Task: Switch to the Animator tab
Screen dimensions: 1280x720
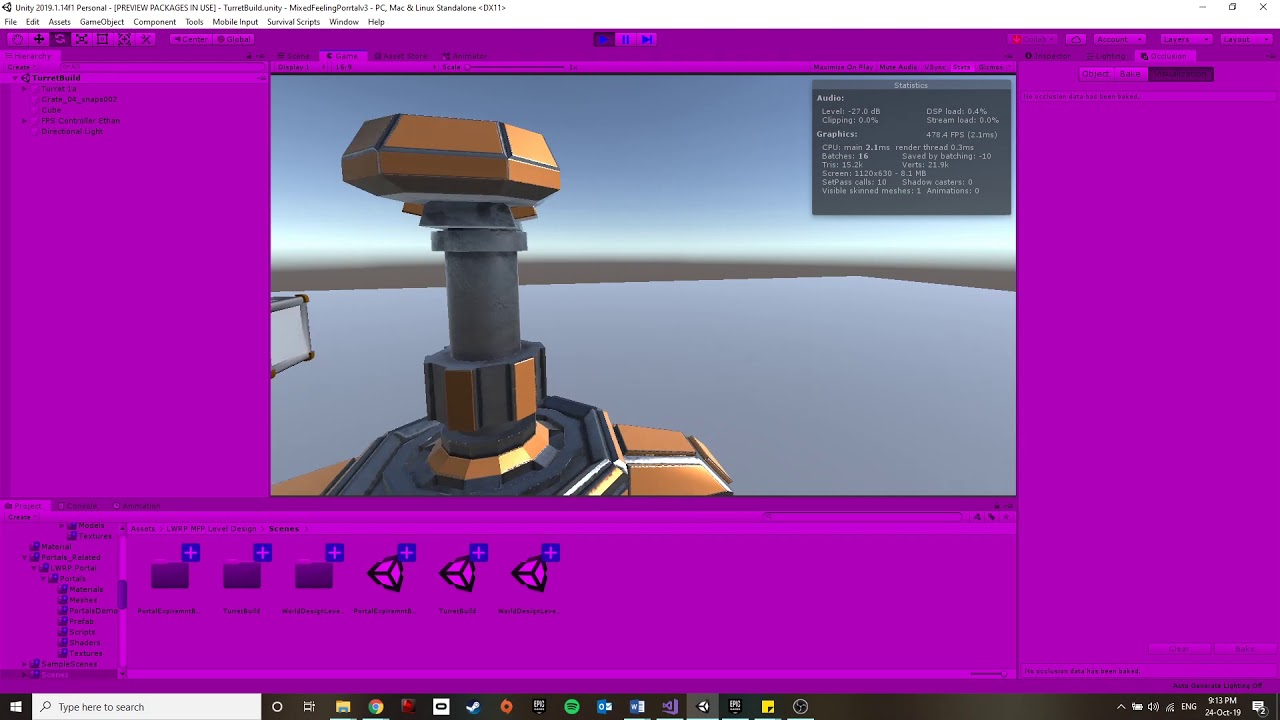Action: point(465,56)
